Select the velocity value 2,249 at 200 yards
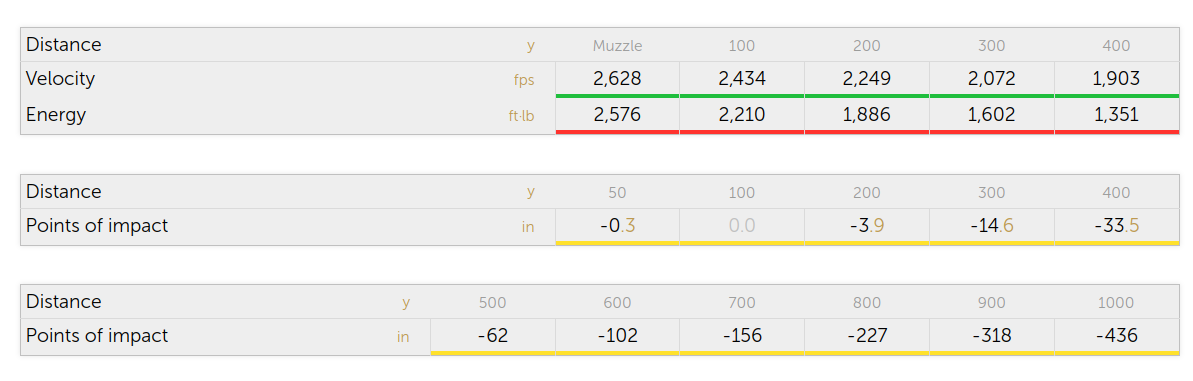This screenshot has height=381, width=1193. coord(867,79)
